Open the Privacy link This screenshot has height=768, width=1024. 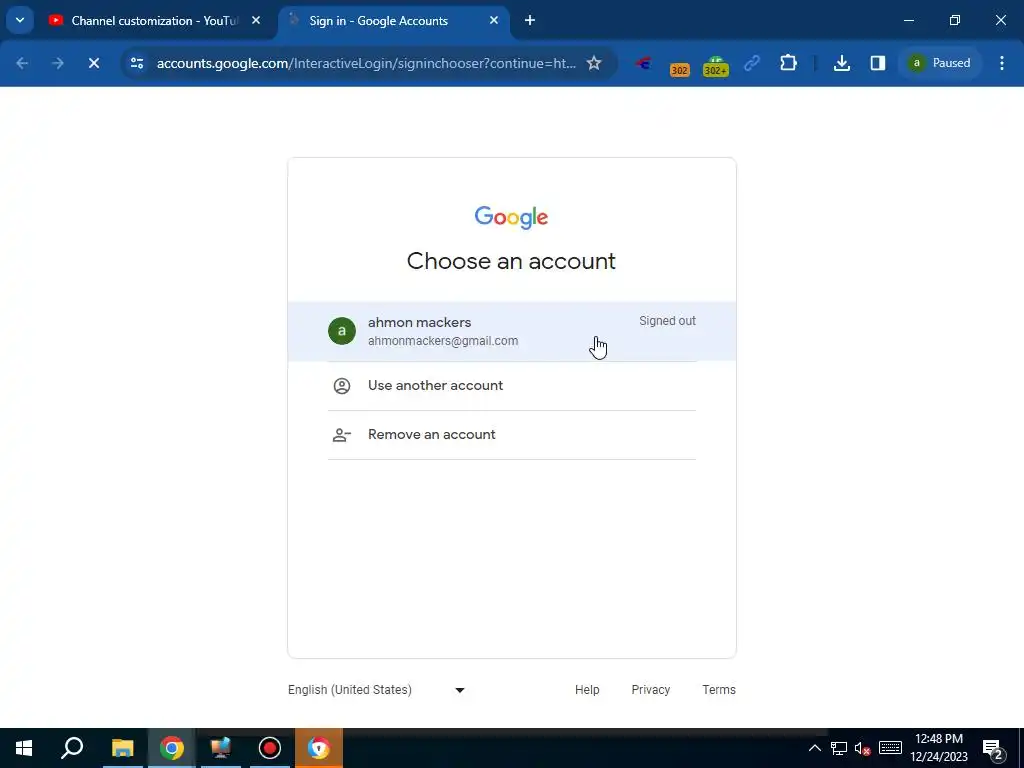[x=650, y=690]
